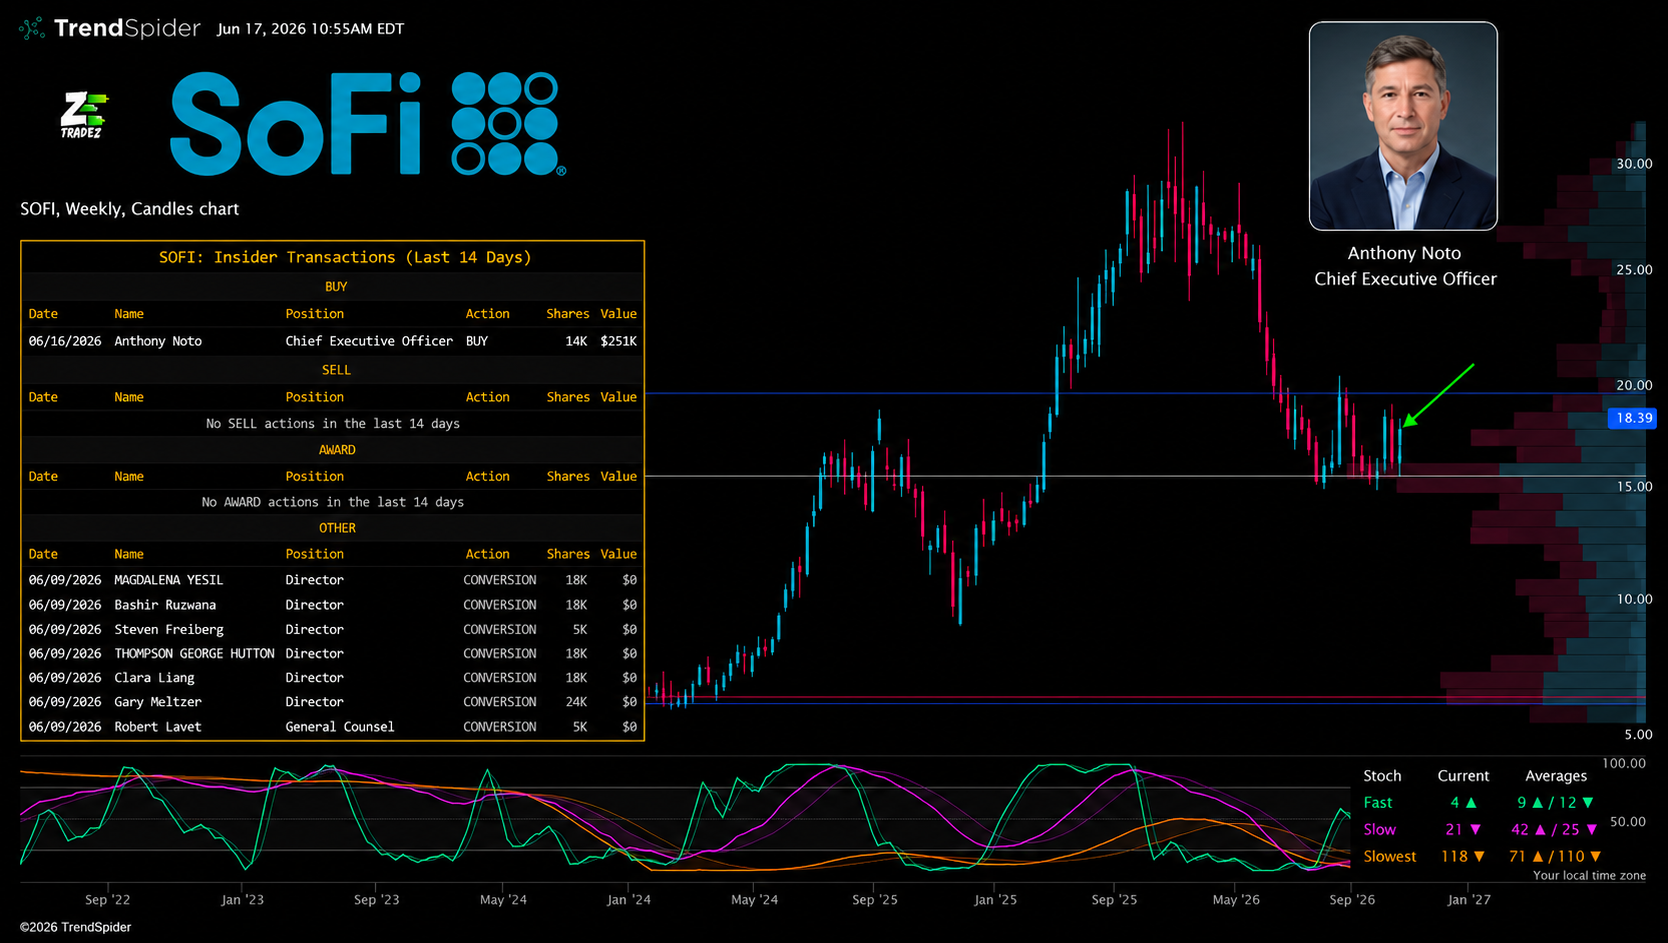Click the Robert Lavet General Counsel row
Screen dimensions: 1668x943
pyautogui.click(x=333, y=727)
